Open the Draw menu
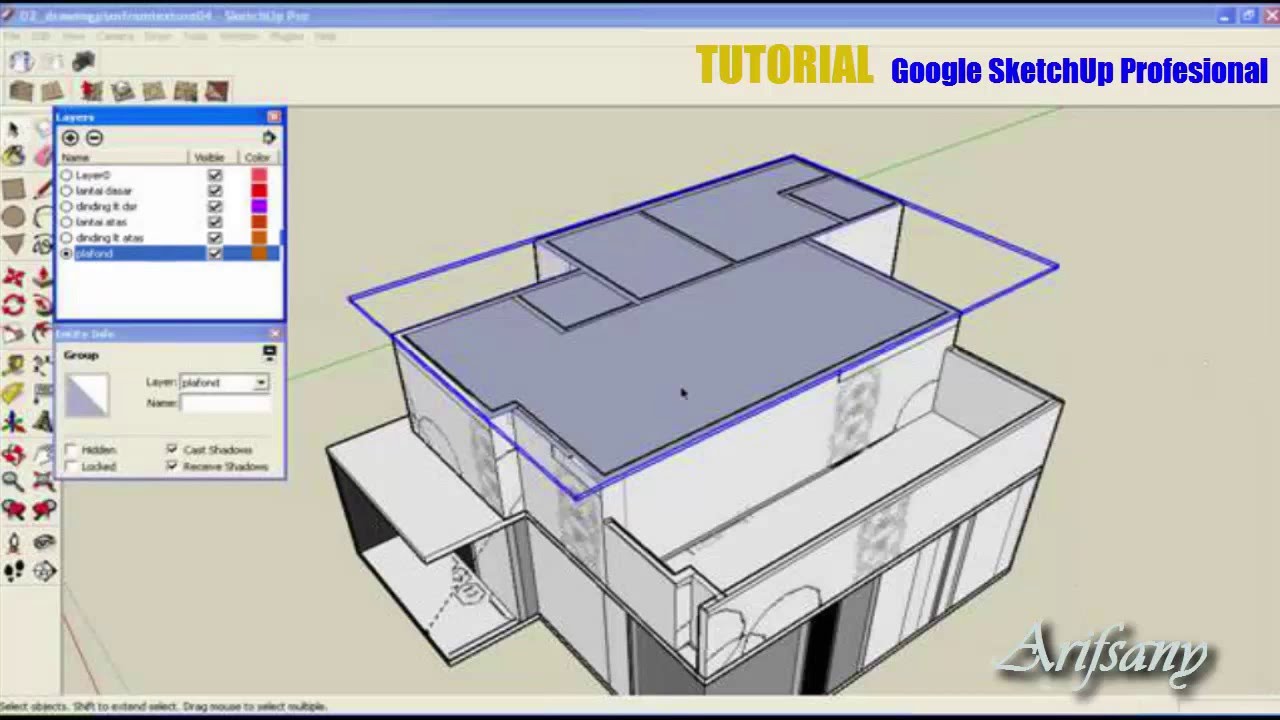 [x=158, y=36]
